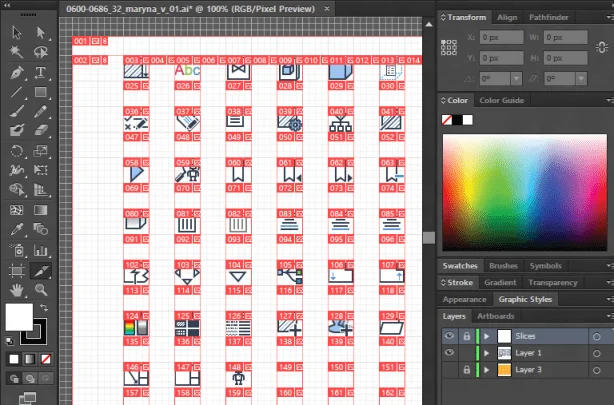Activate the Free Transform tool
Screen dimensions: 614x405
(40, 170)
